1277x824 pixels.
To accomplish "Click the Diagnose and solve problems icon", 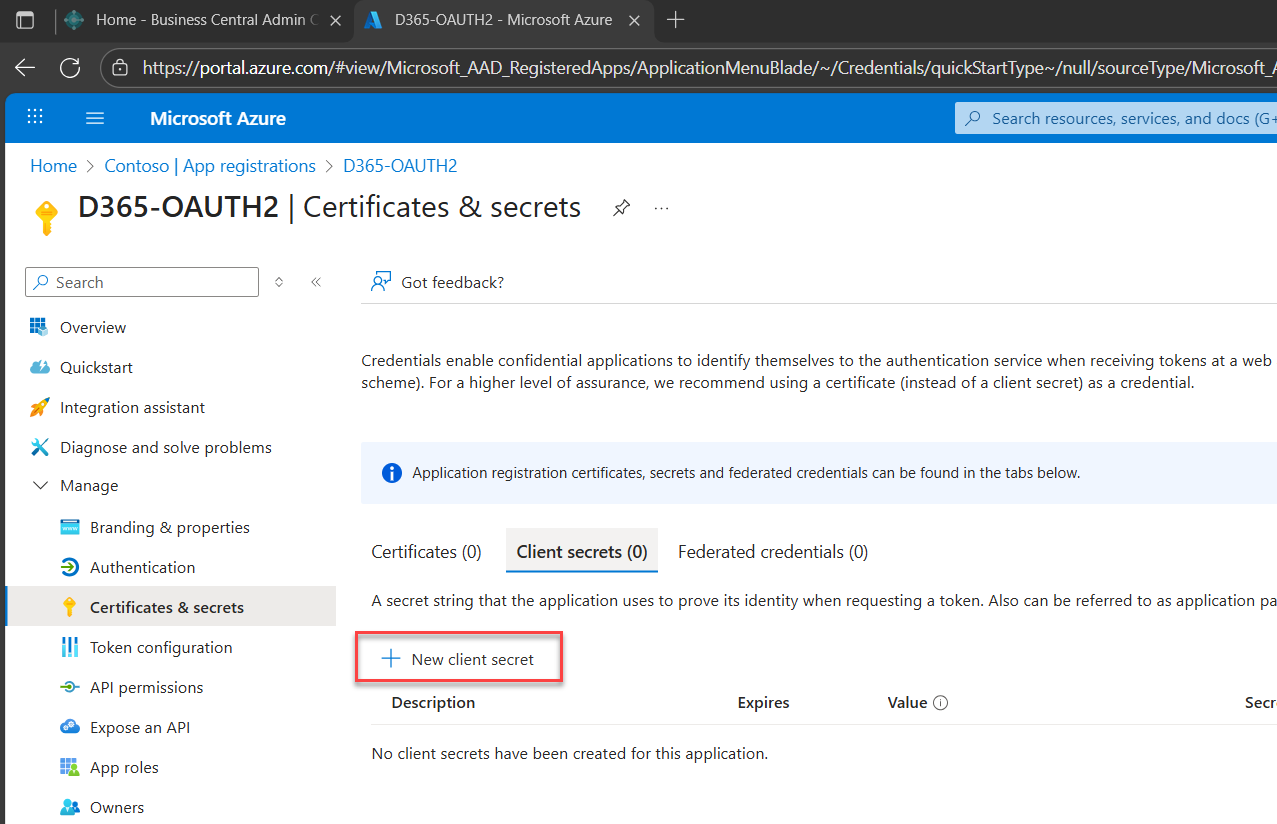I will [39, 447].
